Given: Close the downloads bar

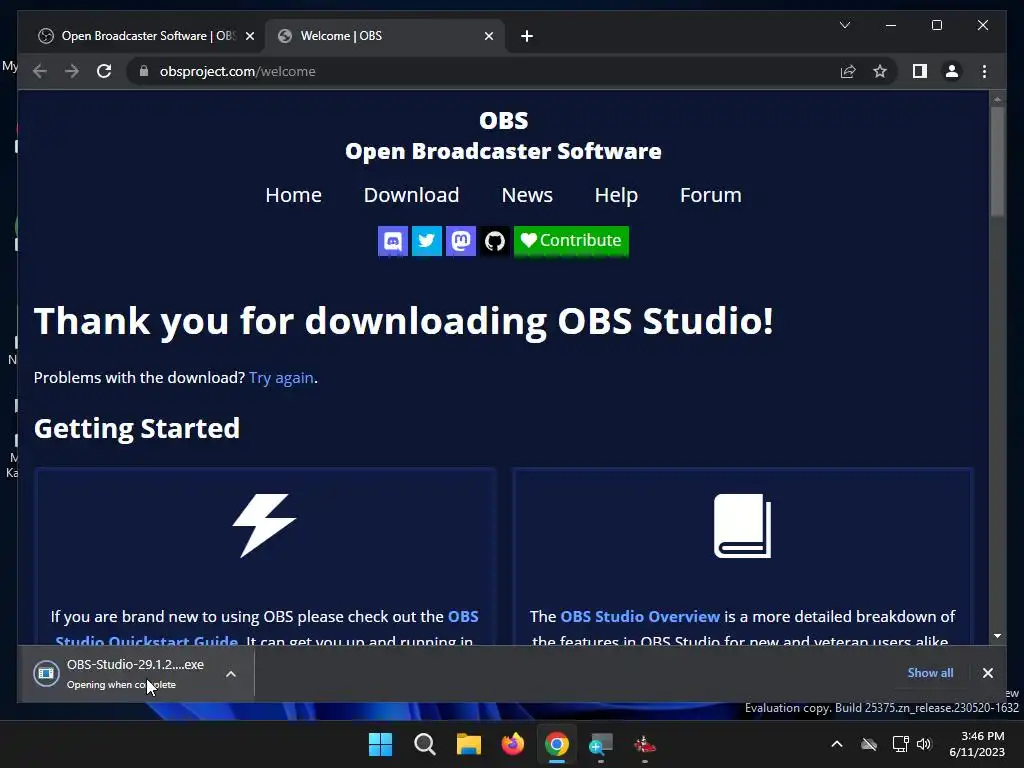Looking at the screenshot, I should [987, 673].
